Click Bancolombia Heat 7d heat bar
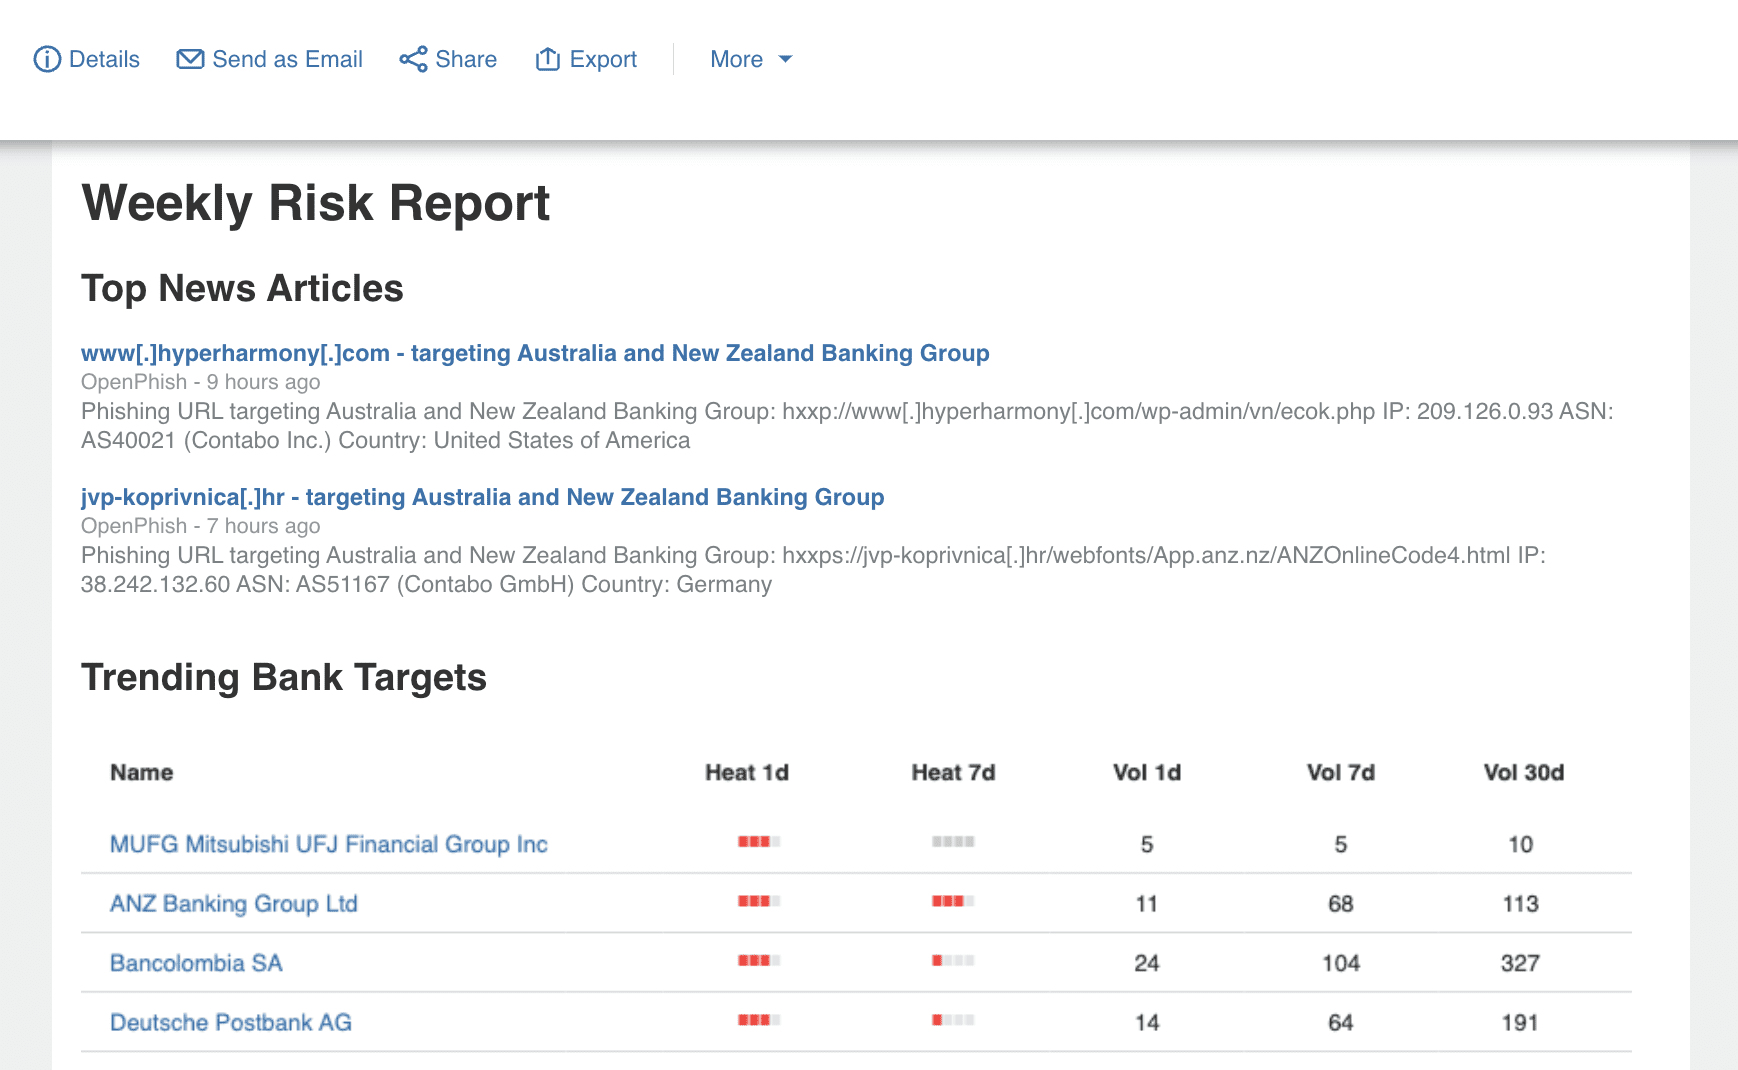 point(953,960)
